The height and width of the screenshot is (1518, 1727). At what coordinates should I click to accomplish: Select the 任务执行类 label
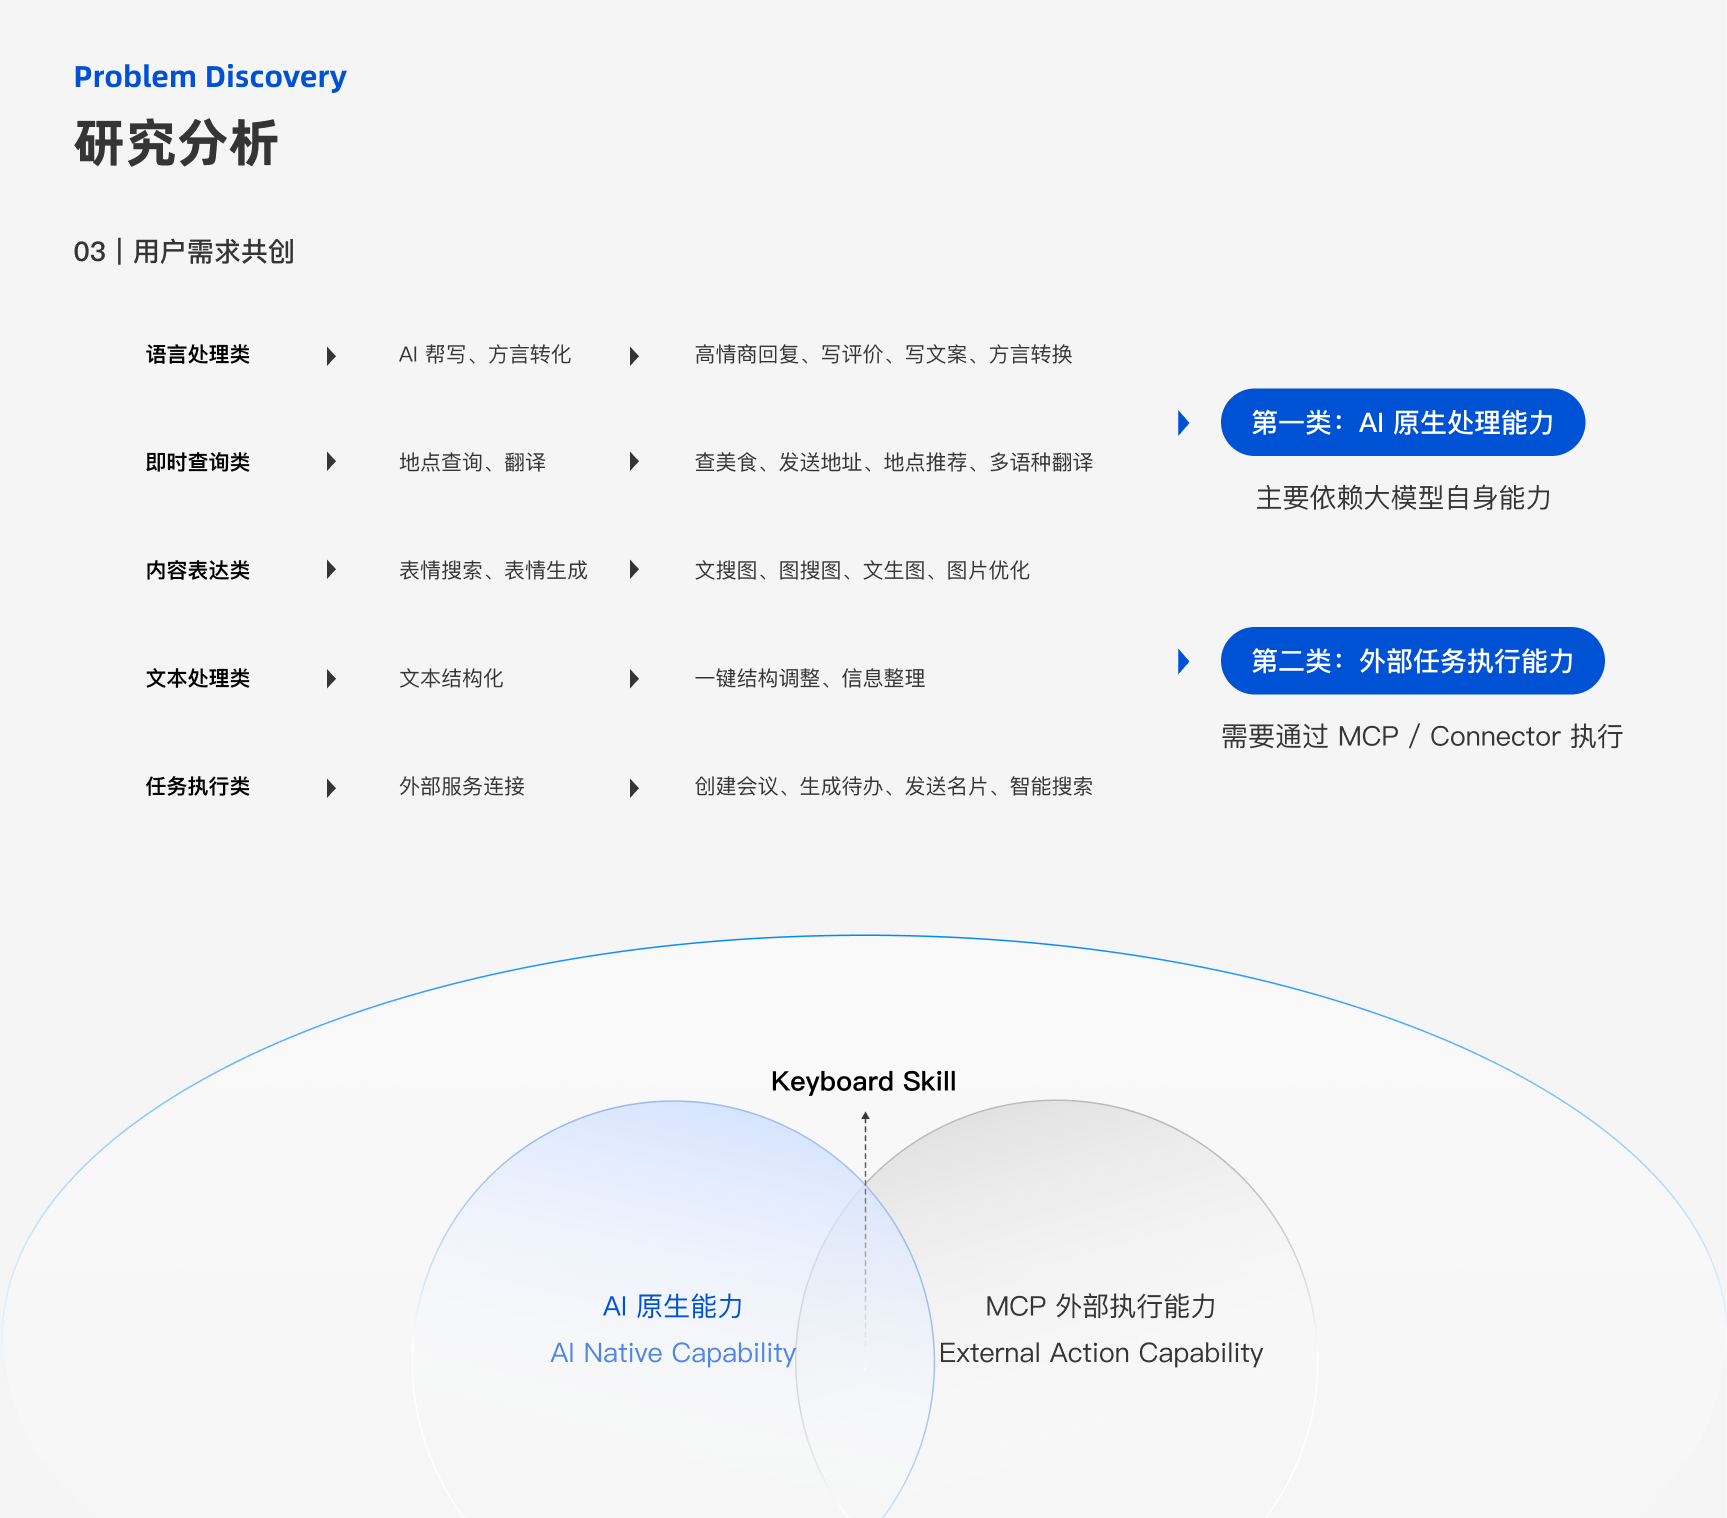(198, 786)
